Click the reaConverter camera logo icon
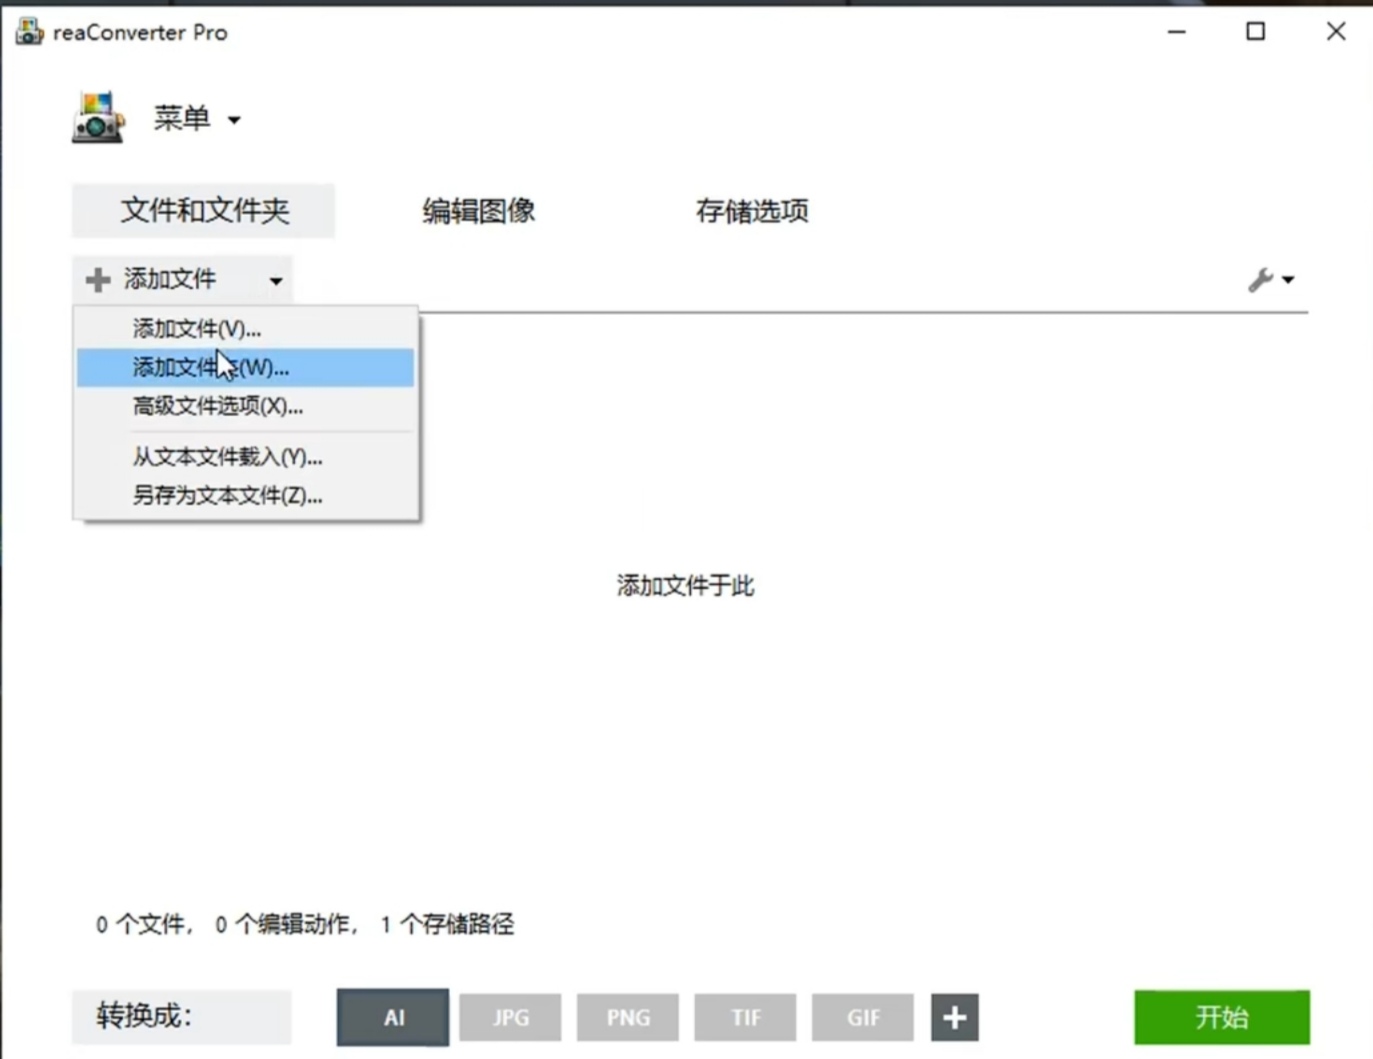 (97, 115)
